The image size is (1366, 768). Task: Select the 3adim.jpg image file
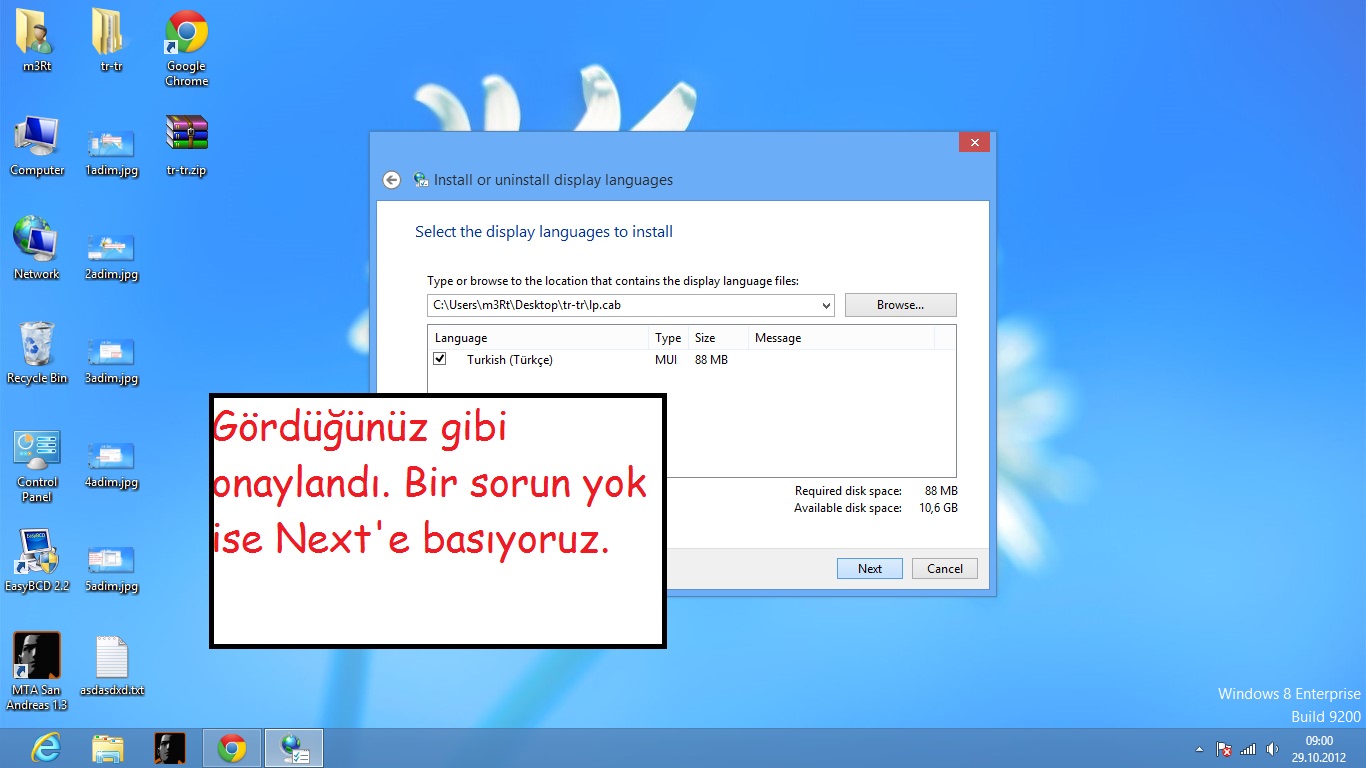click(x=111, y=360)
